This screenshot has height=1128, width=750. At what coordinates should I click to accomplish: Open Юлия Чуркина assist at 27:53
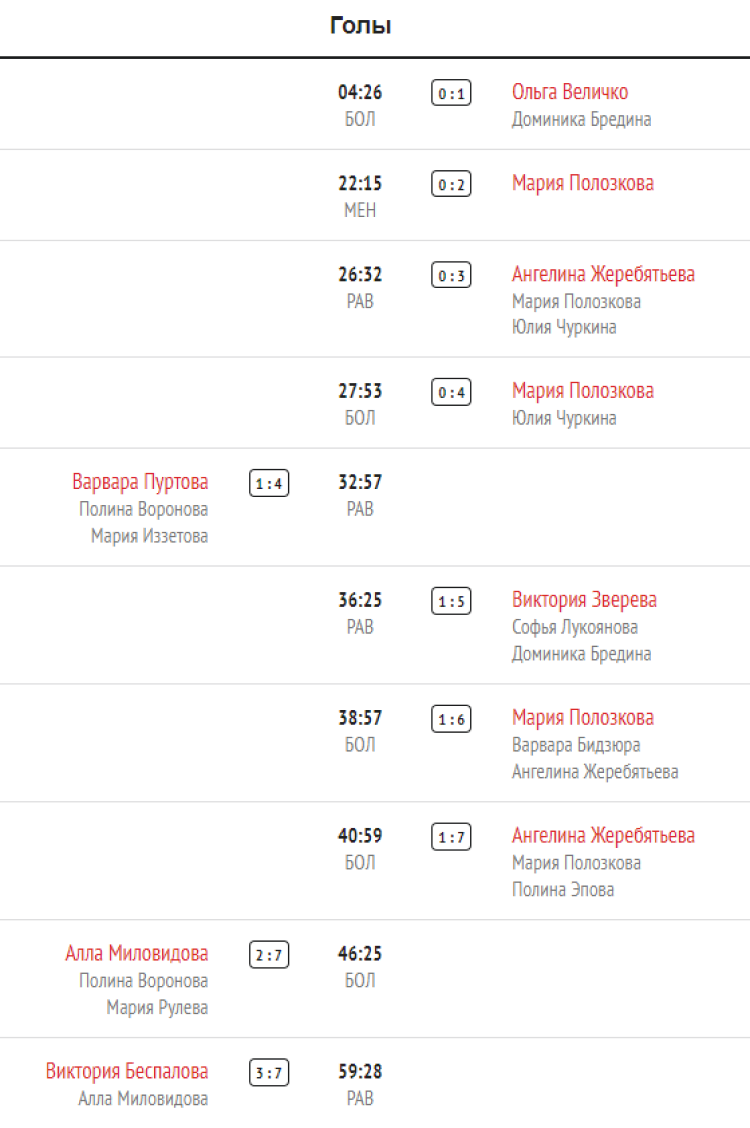(x=564, y=418)
